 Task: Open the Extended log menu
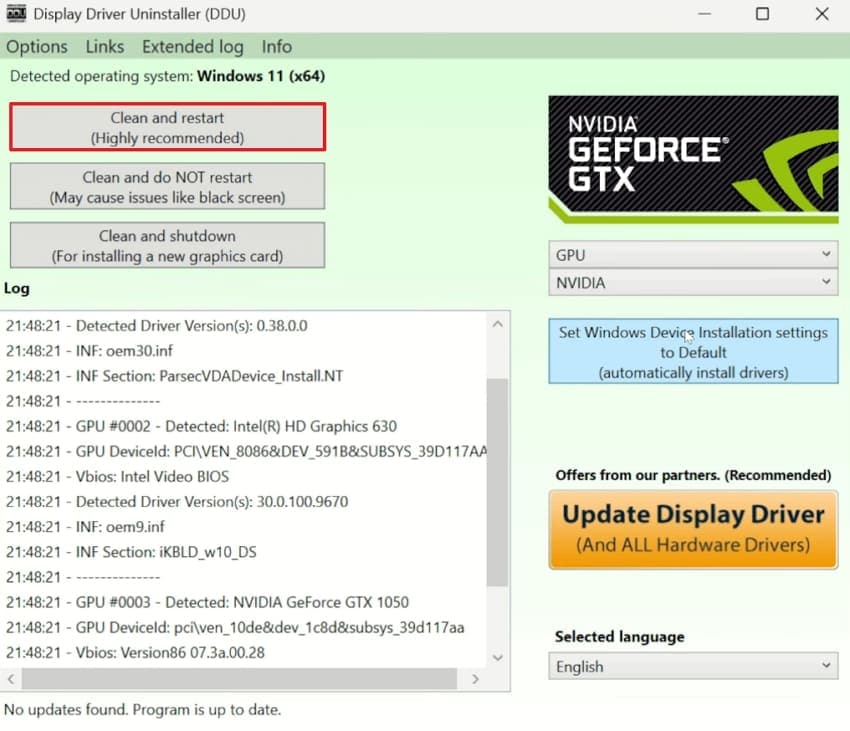tap(192, 47)
